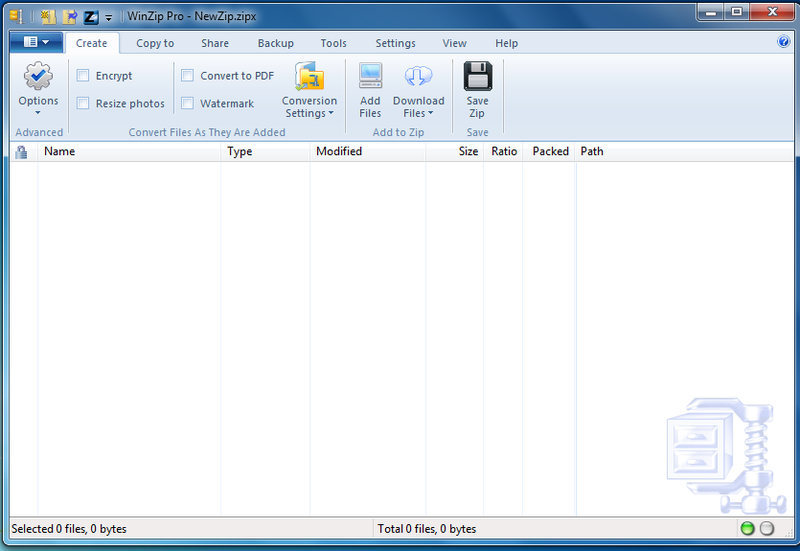Click the lock icon column header
Screen dimensions: 800x551
(21, 152)
